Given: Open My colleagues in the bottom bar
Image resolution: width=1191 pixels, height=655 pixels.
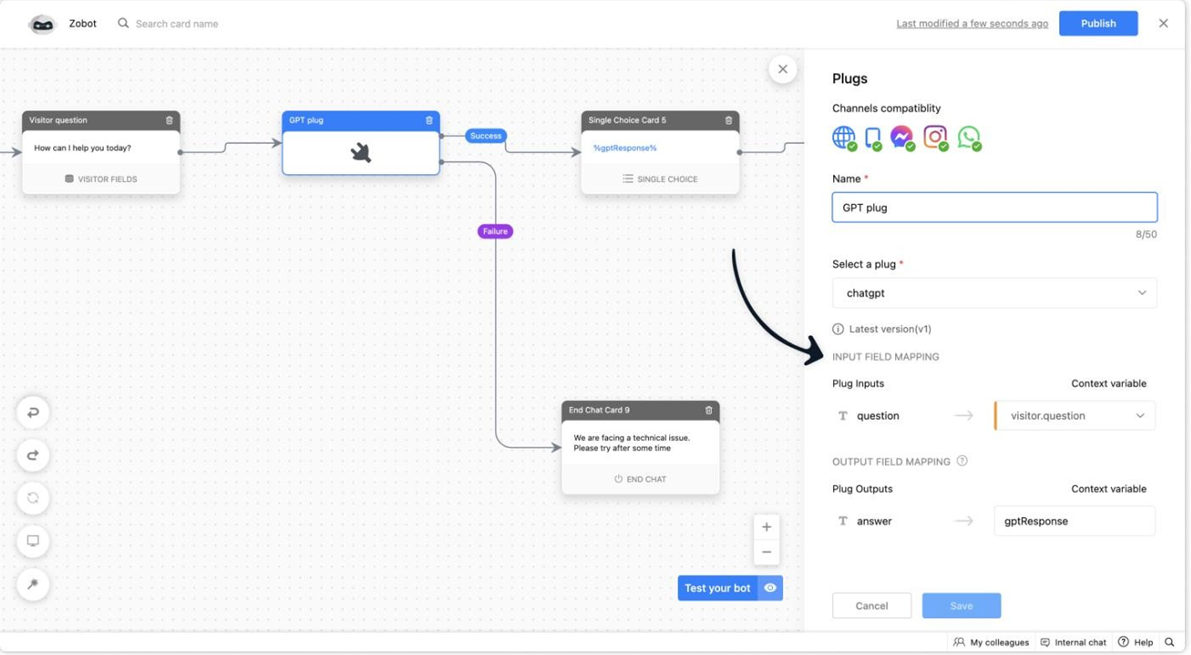Looking at the screenshot, I should (x=991, y=642).
